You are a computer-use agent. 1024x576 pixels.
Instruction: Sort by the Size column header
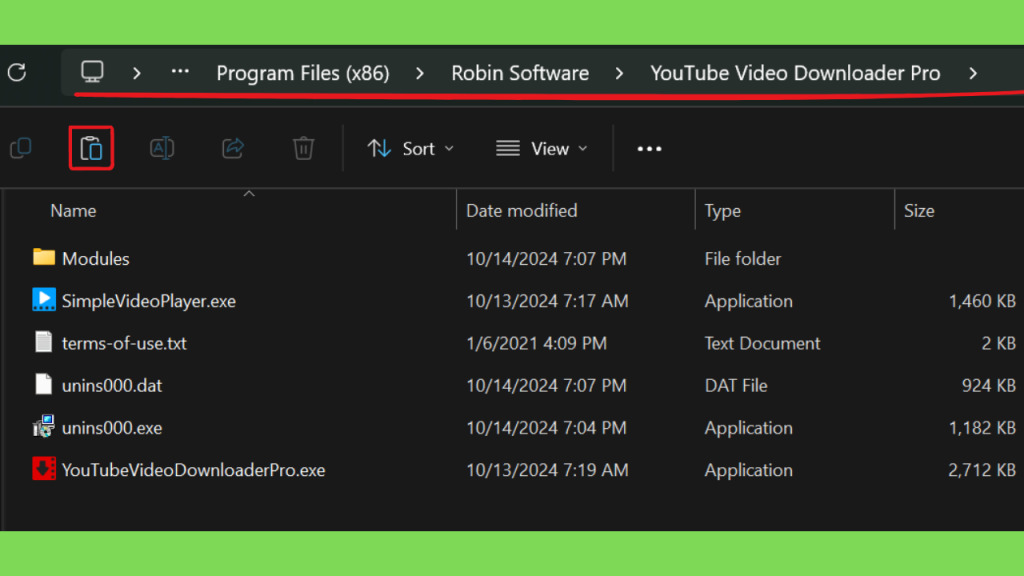[x=919, y=211]
